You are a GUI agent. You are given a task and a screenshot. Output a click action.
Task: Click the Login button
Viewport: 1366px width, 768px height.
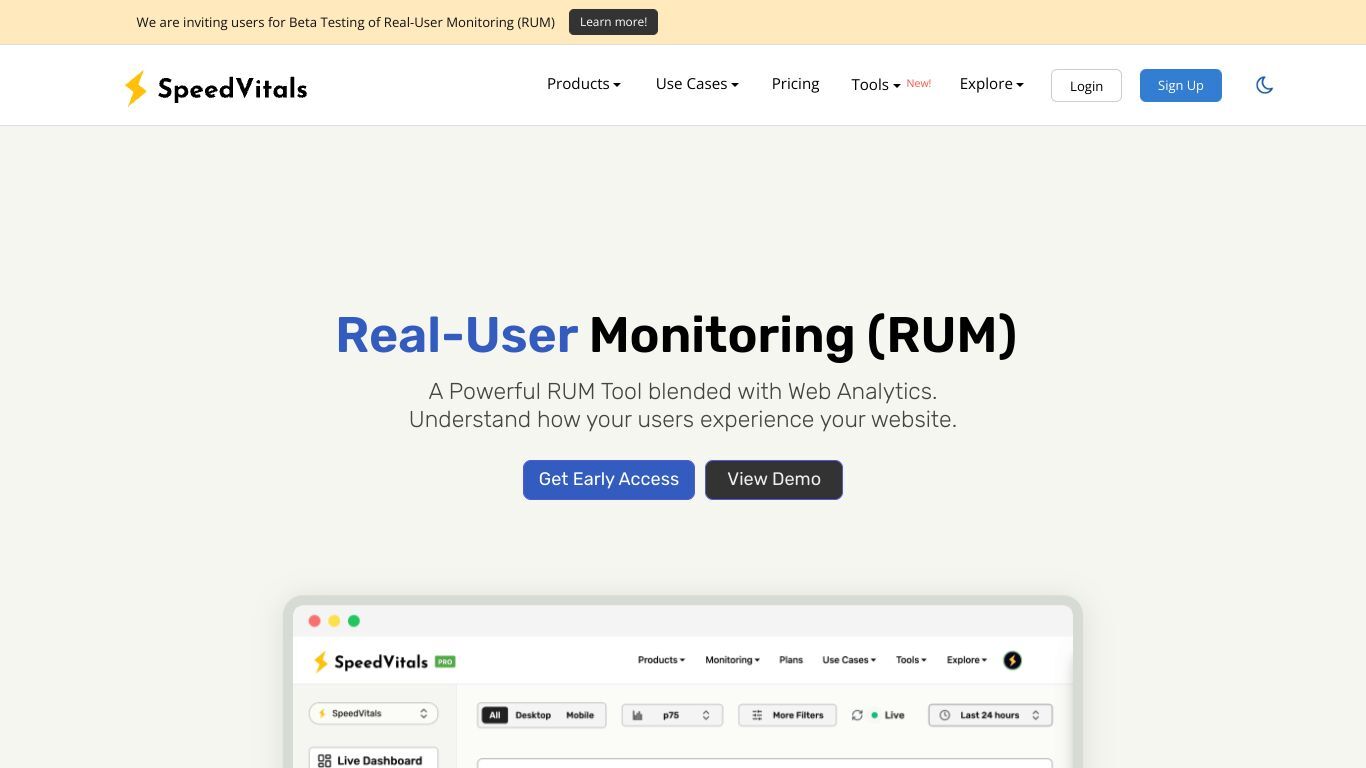[1086, 86]
